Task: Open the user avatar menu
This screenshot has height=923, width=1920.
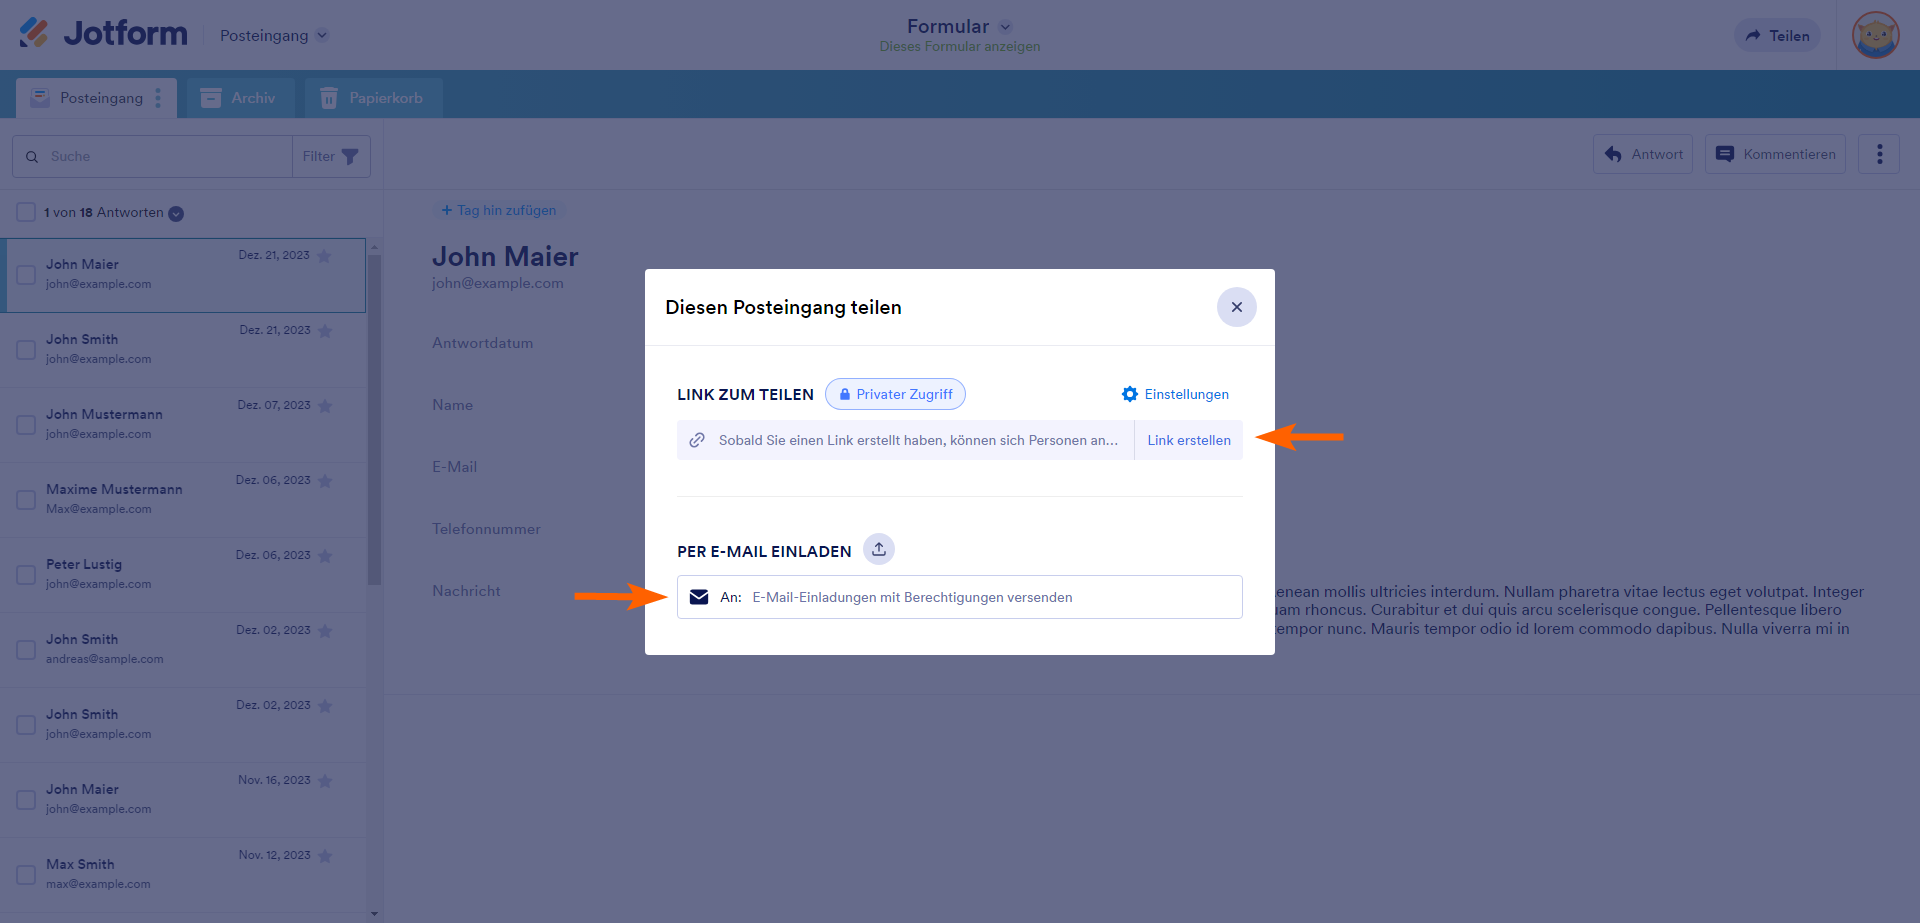Action: click(x=1875, y=35)
